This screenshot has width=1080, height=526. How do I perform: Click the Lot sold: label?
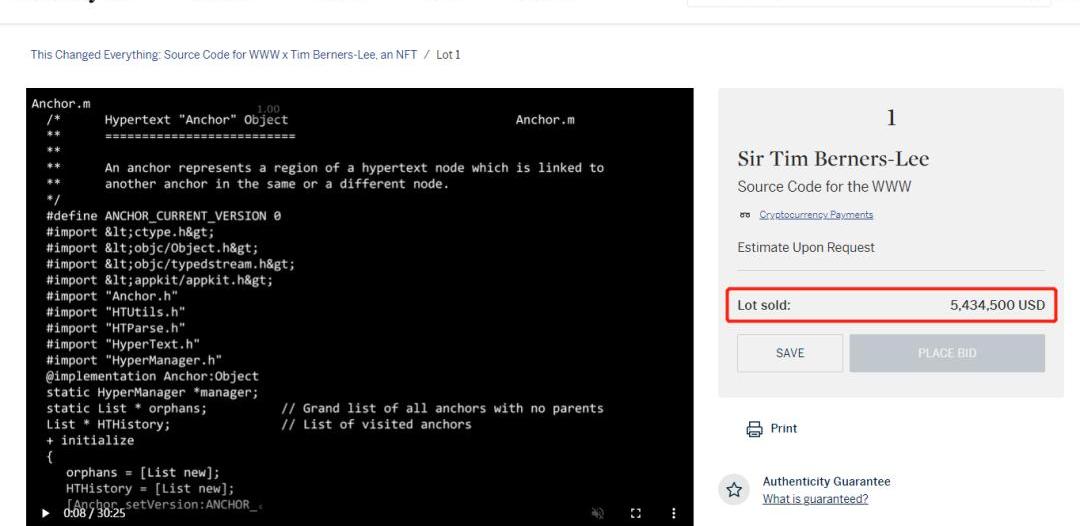pyautogui.click(x=764, y=305)
